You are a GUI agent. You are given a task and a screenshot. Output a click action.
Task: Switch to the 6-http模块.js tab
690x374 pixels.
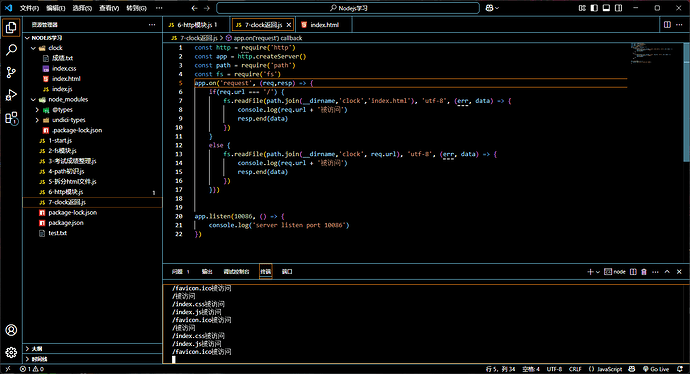tap(197, 25)
